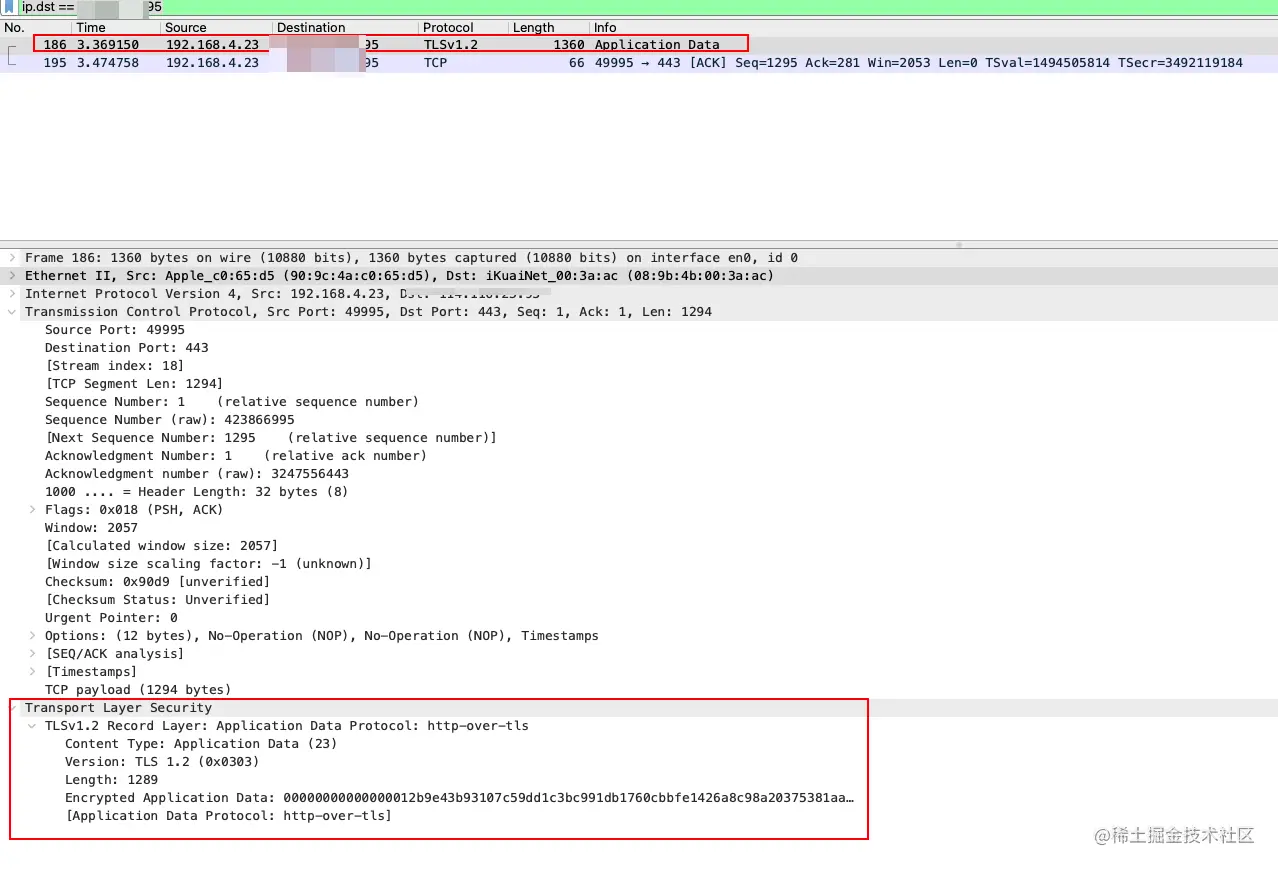1278x869 pixels.
Task: Collapse the Transport Layer Security node
Action: point(13,708)
